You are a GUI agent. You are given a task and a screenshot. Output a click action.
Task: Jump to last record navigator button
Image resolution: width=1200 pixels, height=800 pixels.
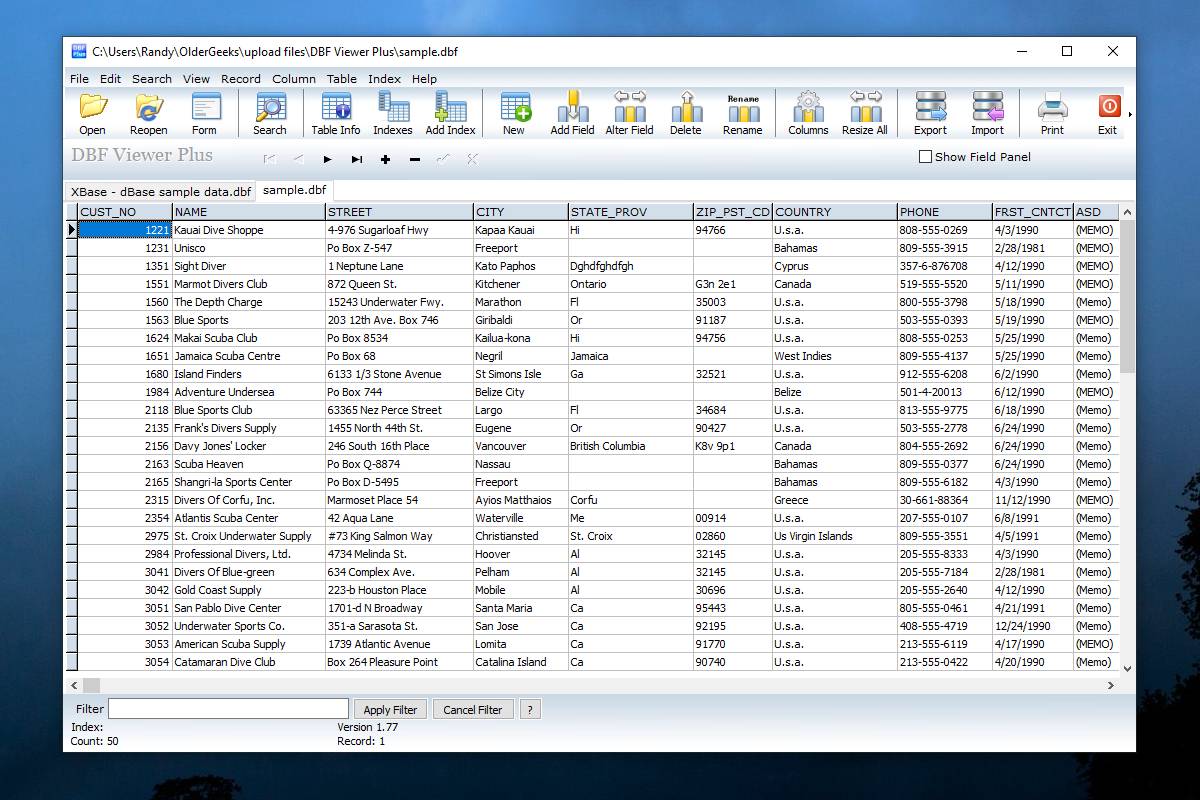tap(357, 159)
